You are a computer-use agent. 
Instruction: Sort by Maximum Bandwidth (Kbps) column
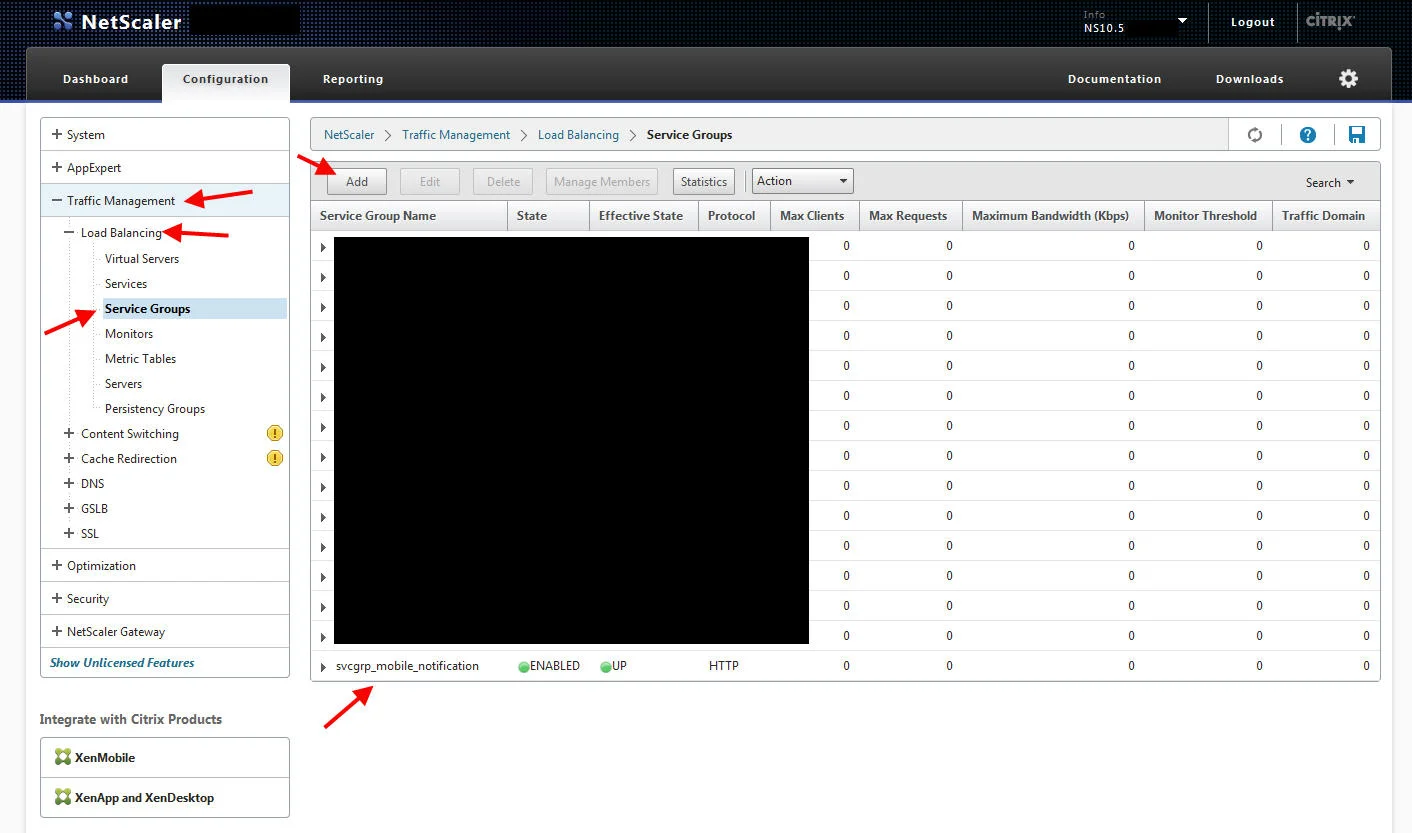(1053, 215)
